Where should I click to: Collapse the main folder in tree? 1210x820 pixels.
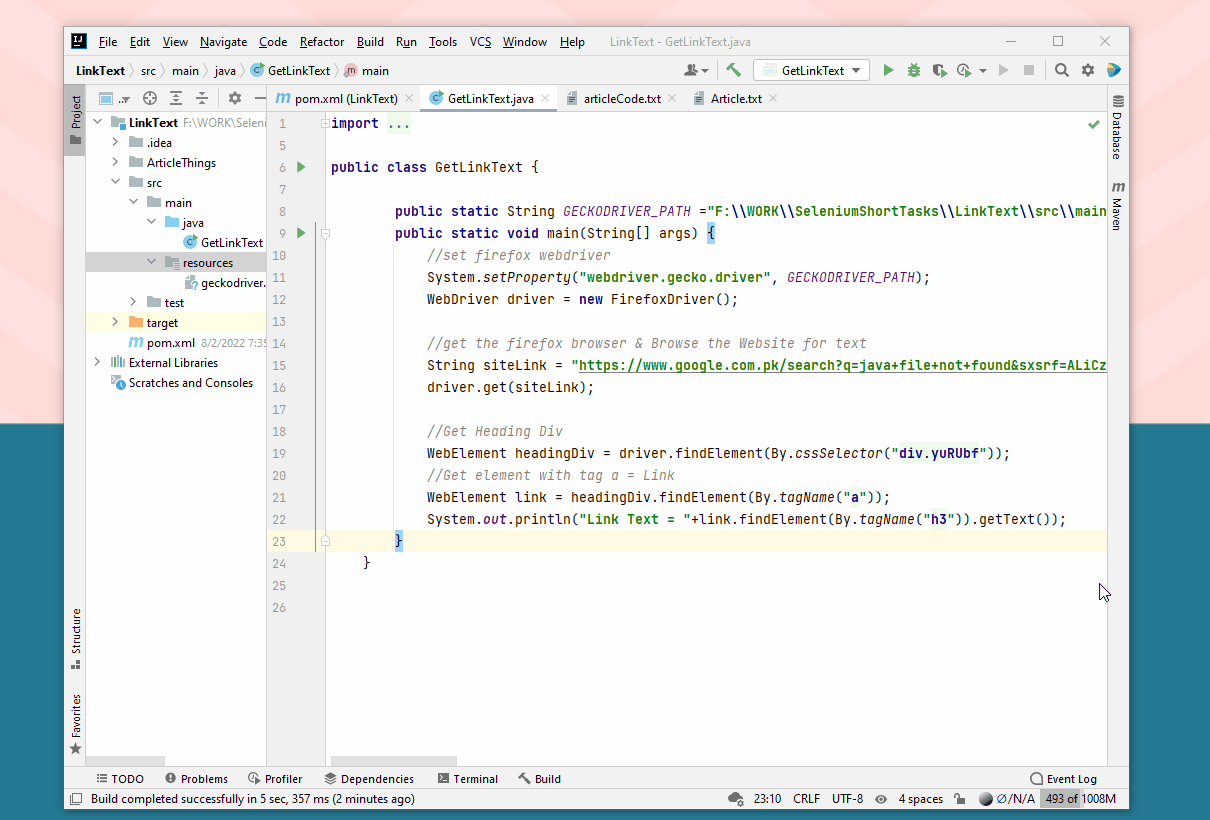click(x=134, y=202)
